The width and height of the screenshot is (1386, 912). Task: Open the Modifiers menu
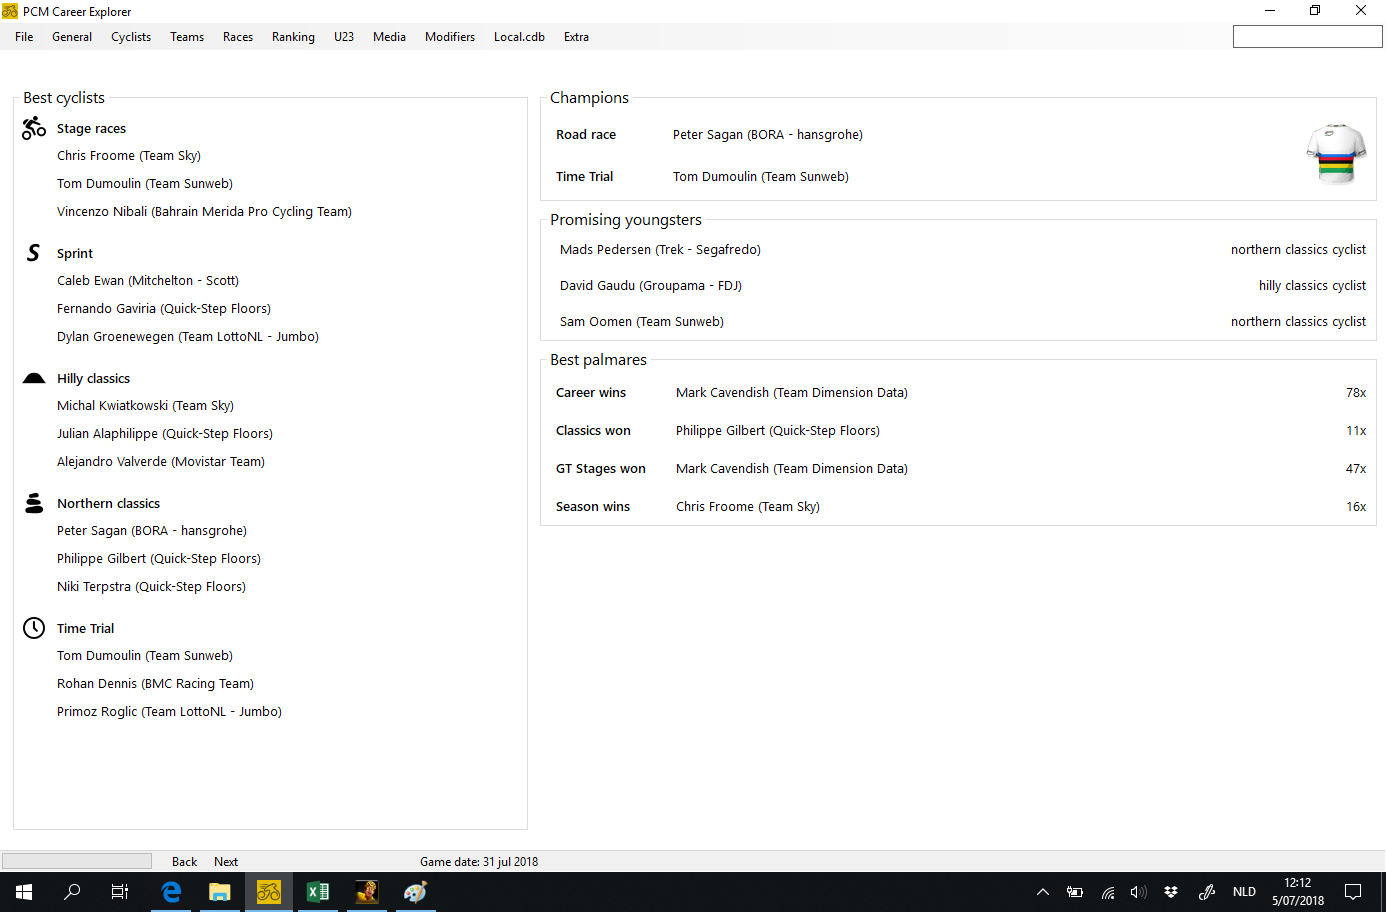(x=449, y=37)
